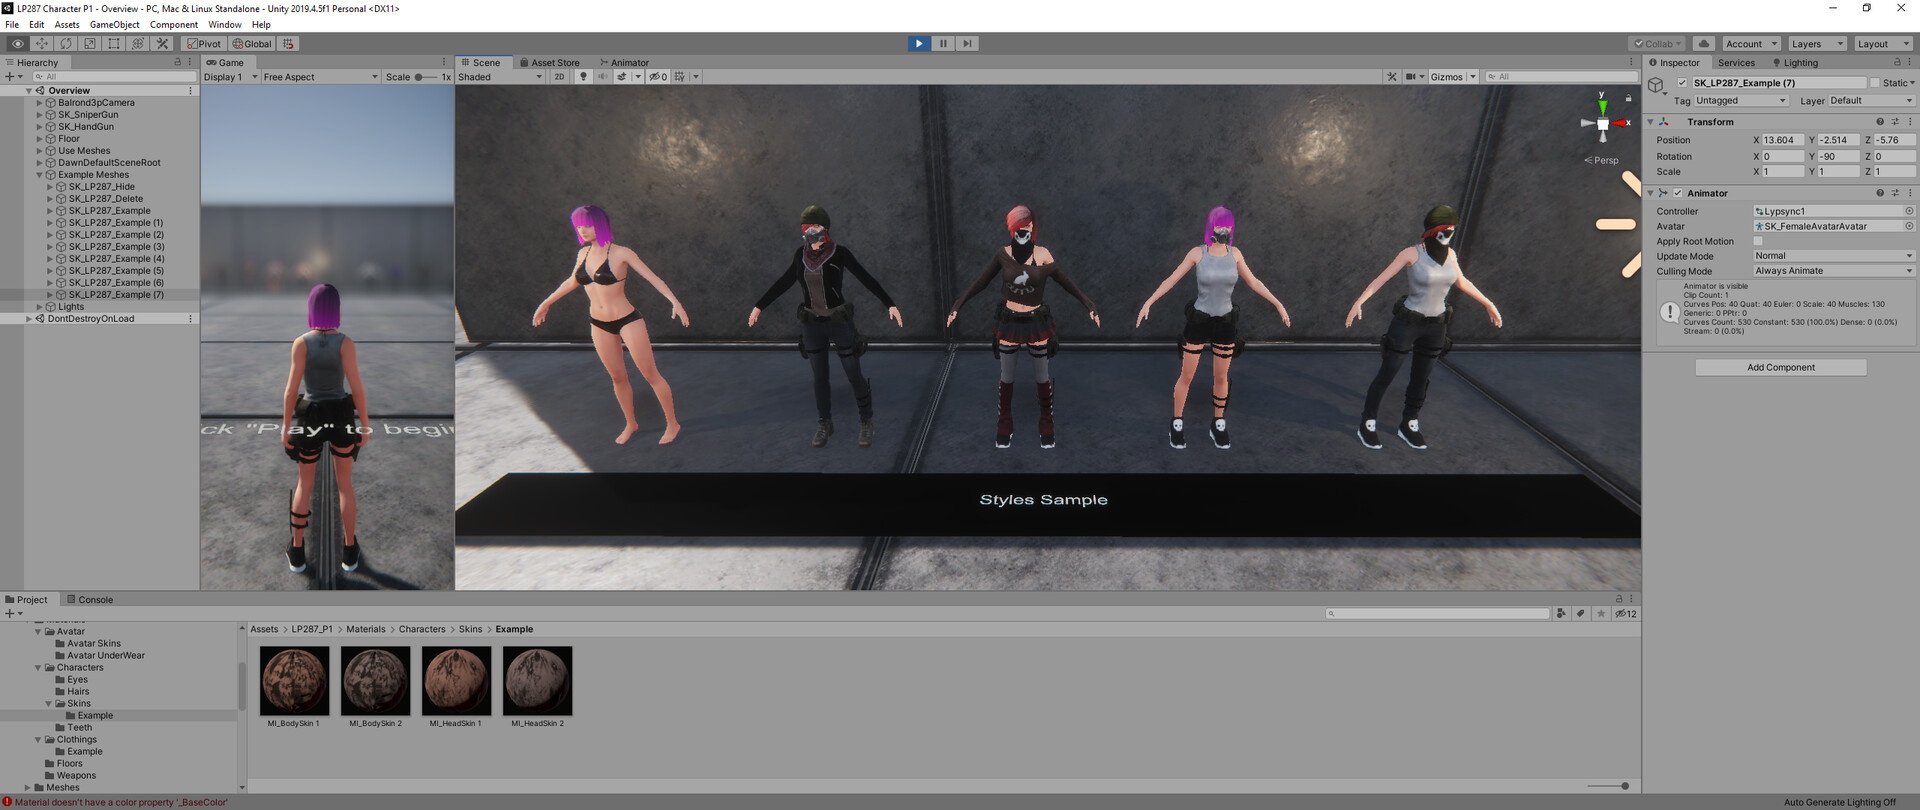The width and height of the screenshot is (1920, 810).
Task: Toggle 2D scene view mode
Action: tap(559, 77)
